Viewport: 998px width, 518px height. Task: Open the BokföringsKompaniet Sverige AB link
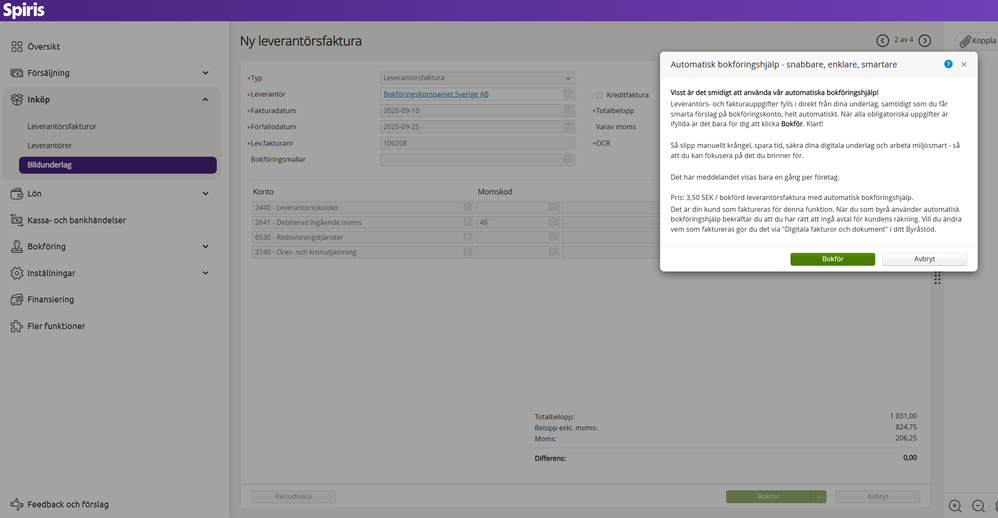pos(436,94)
